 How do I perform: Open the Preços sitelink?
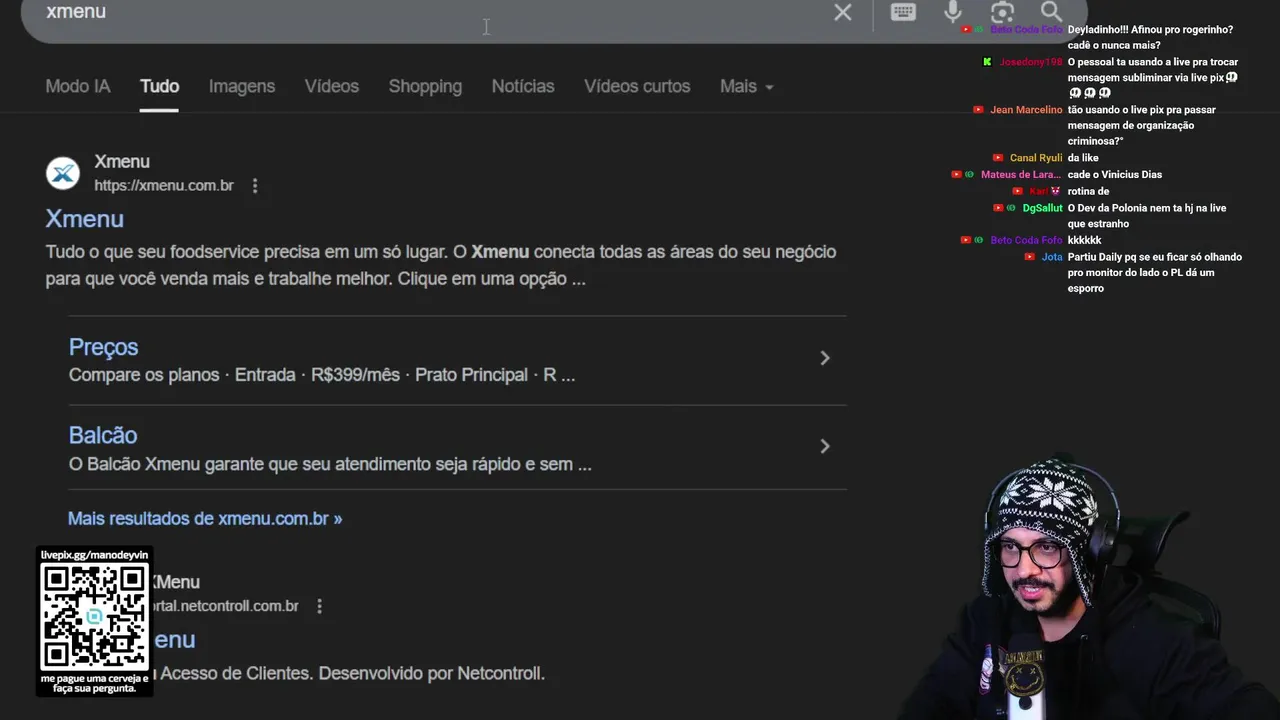coord(104,347)
